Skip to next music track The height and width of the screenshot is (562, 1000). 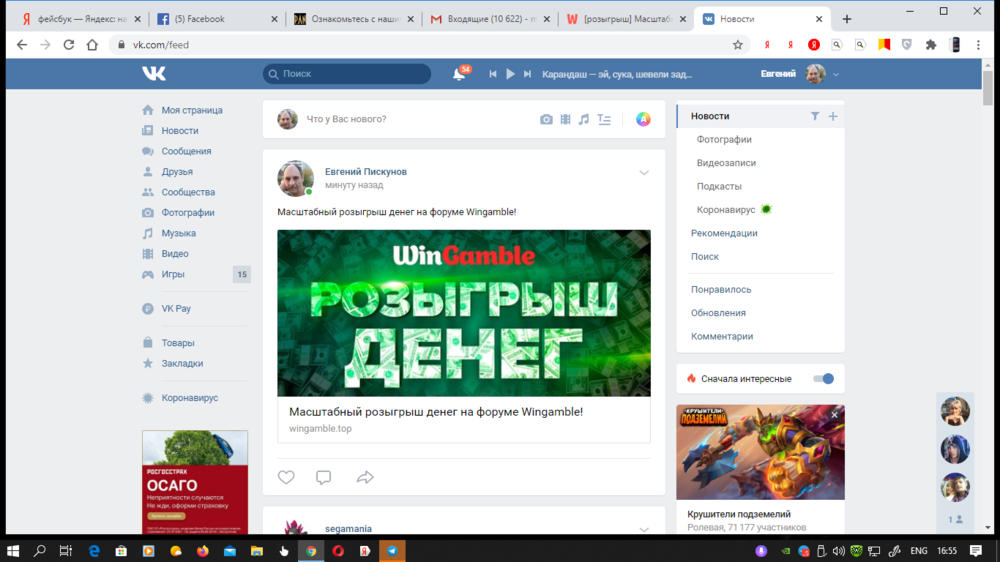click(x=527, y=74)
